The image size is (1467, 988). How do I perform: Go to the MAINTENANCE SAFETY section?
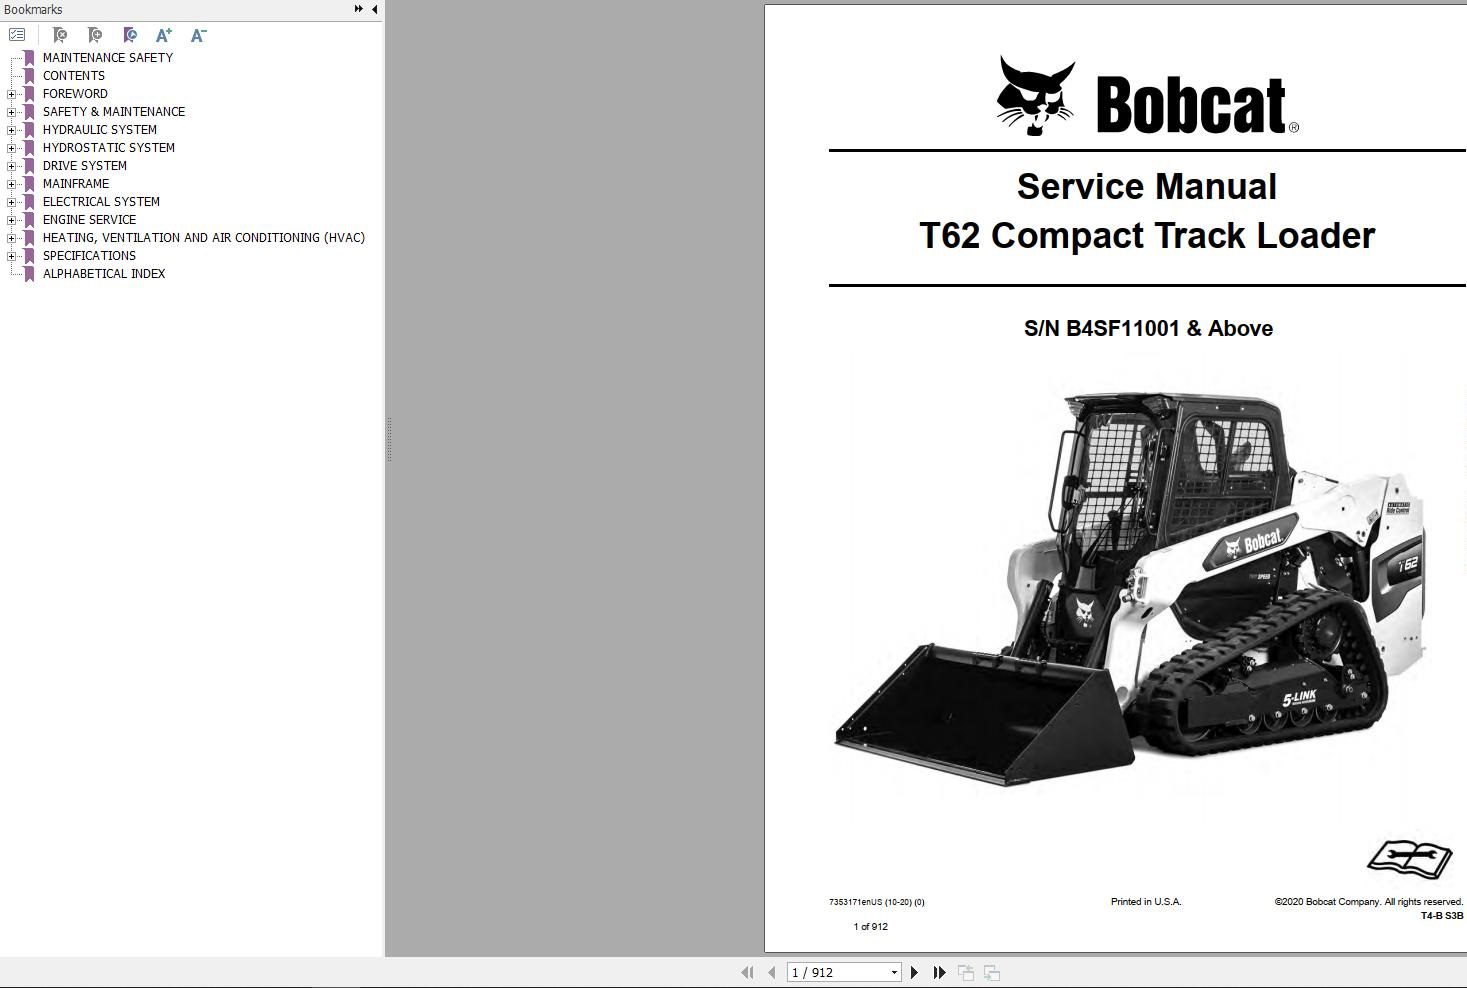click(107, 57)
